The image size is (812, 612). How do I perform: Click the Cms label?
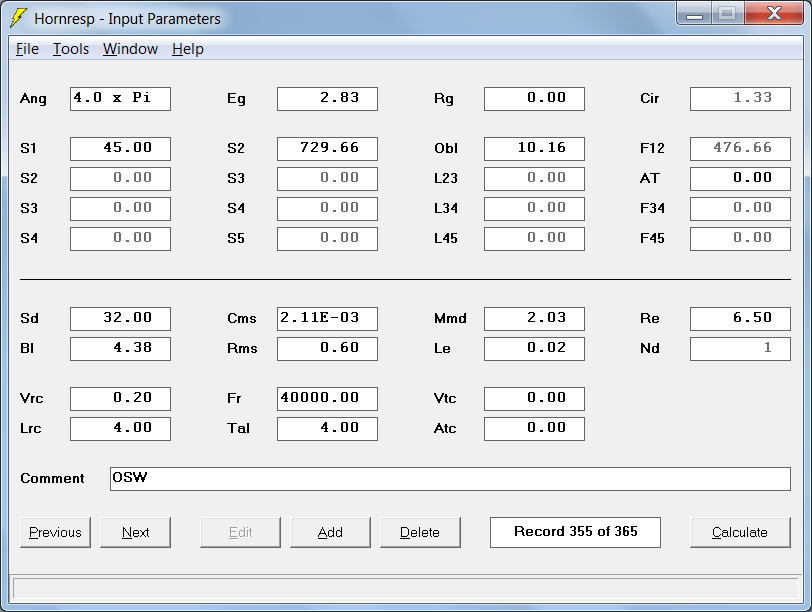click(x=242, y=318)
